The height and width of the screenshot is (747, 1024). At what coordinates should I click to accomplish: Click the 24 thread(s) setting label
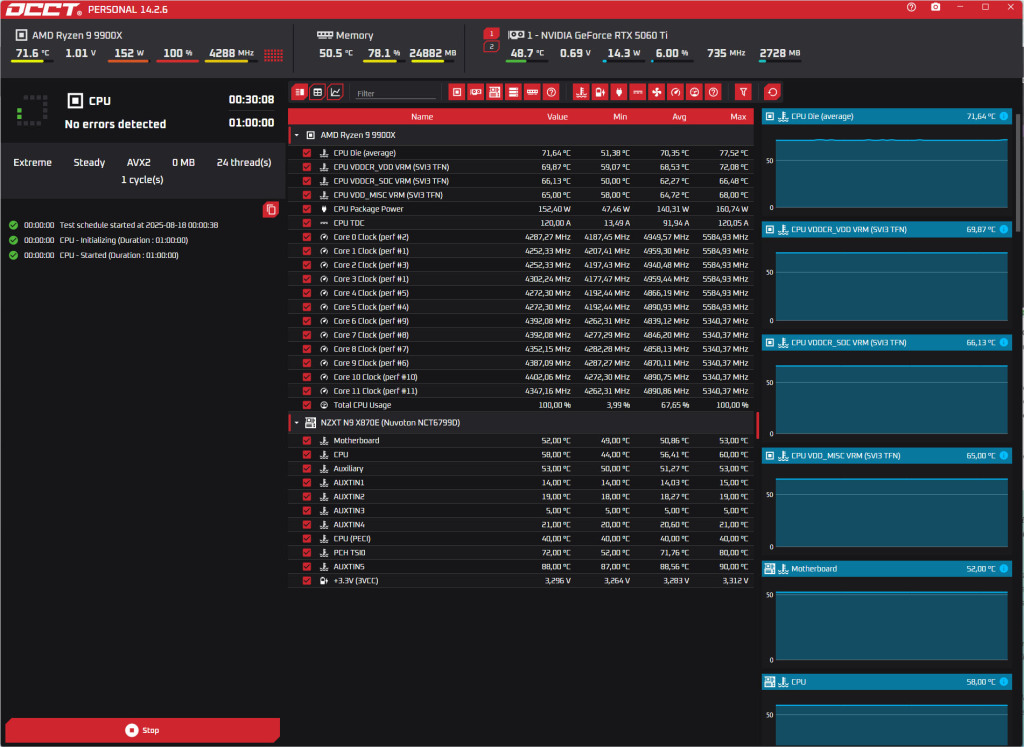[244, 163]
